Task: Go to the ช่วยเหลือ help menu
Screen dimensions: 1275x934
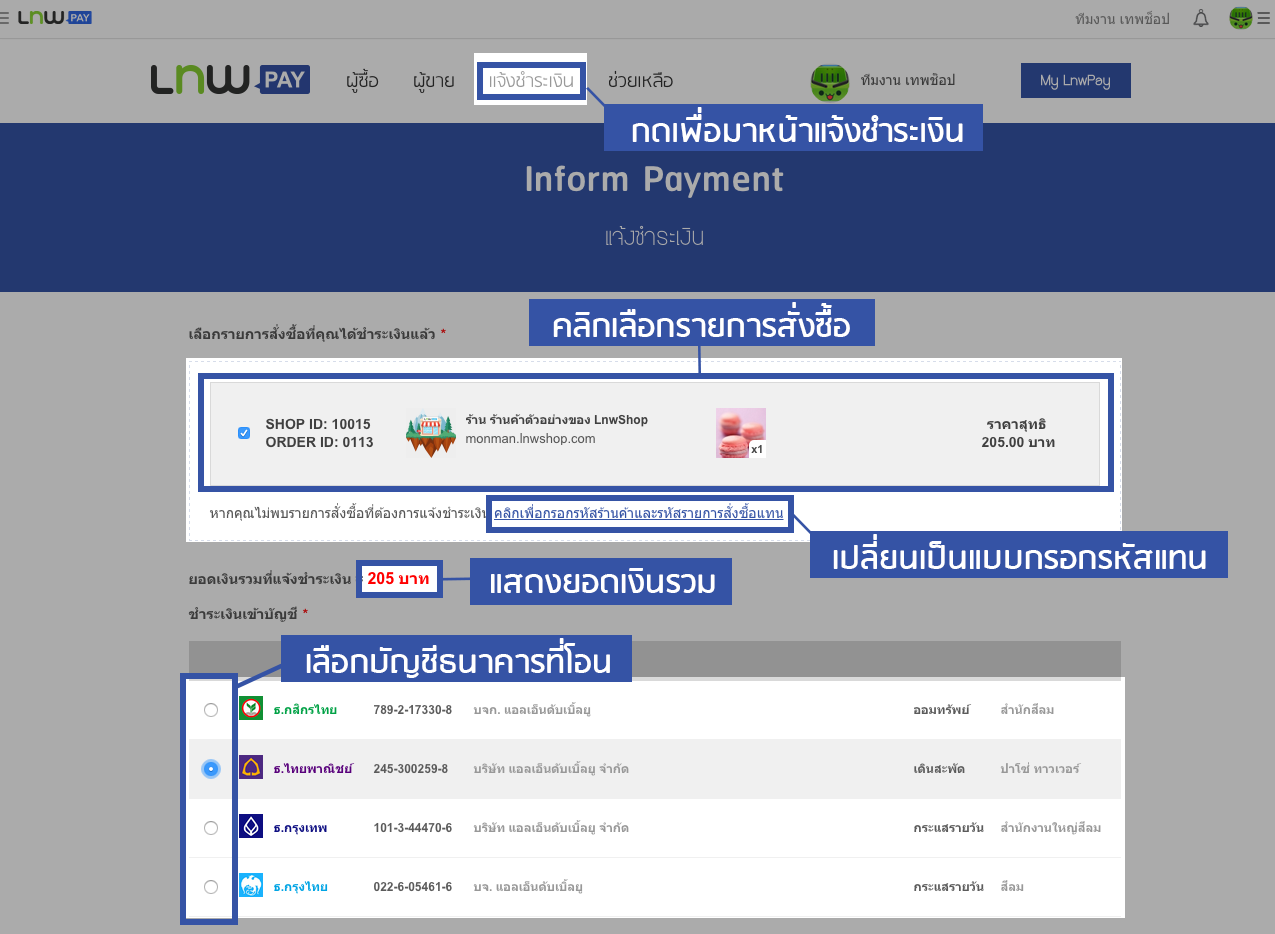Action: tap(640, 81)
